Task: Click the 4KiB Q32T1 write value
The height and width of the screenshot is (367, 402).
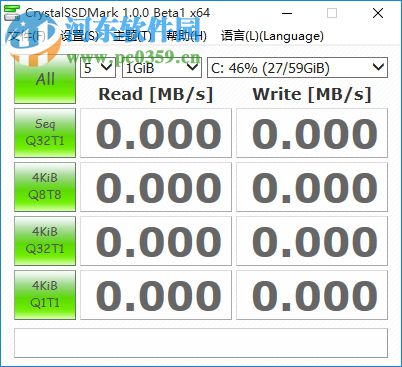Action: coord(312,241)
